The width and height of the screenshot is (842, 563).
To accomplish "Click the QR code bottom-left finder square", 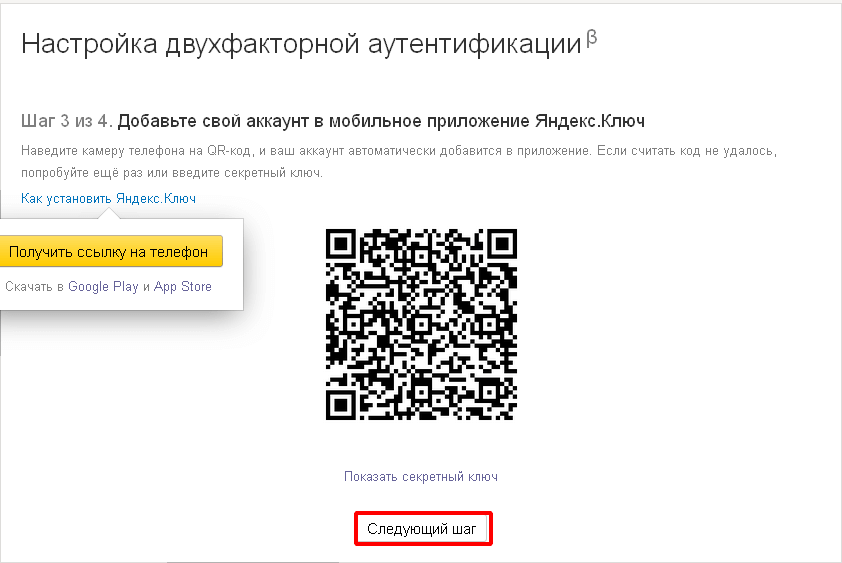I will 340,405.
